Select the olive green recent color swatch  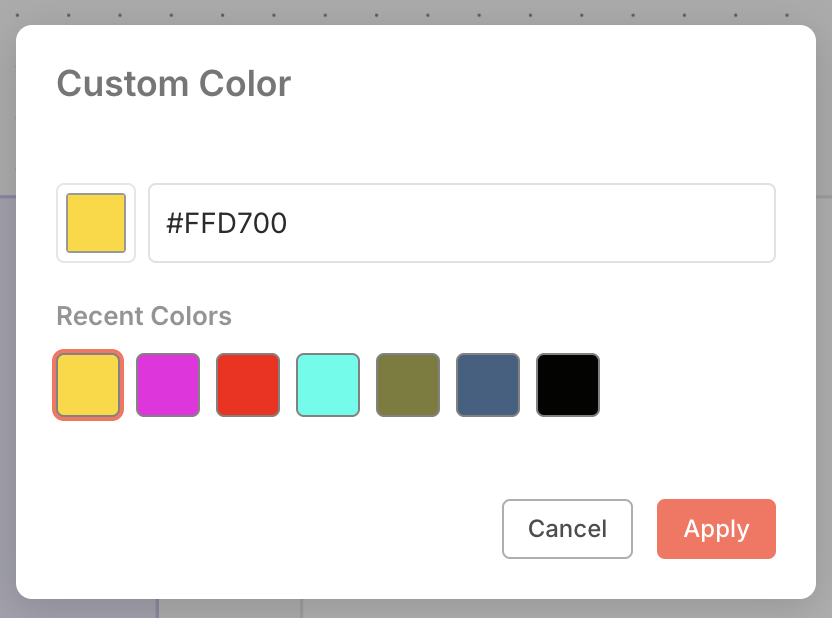click(x=407, y=384)
